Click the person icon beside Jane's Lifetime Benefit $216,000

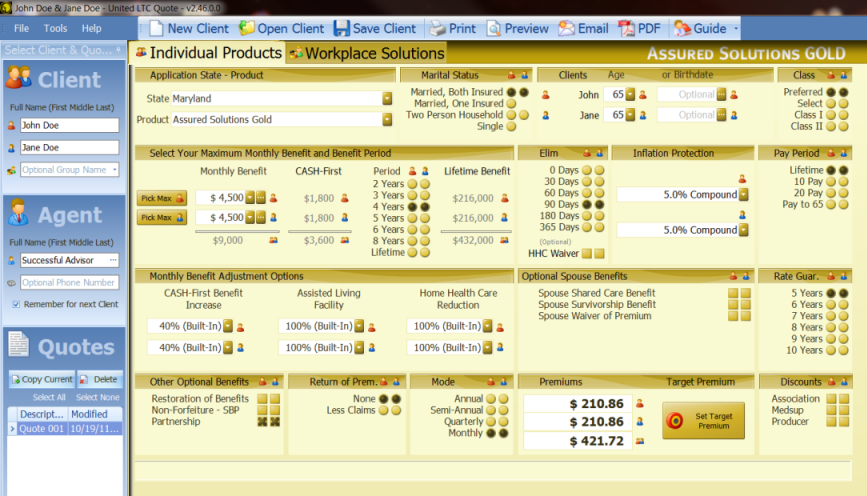click(x=504, y=218)
